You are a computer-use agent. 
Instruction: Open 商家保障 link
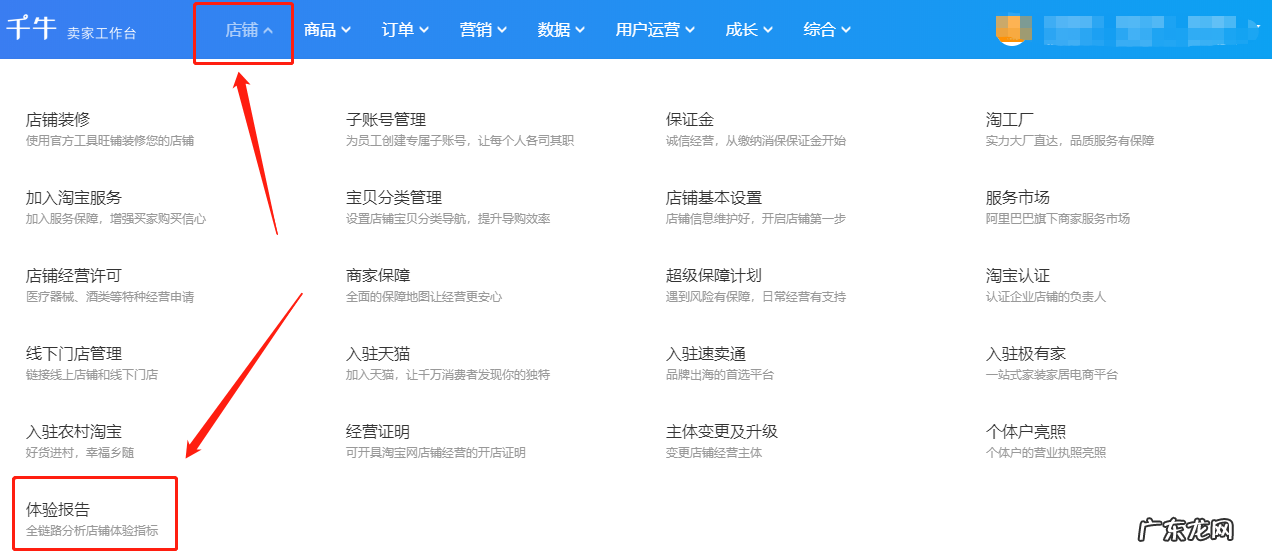tap(378, 275)
